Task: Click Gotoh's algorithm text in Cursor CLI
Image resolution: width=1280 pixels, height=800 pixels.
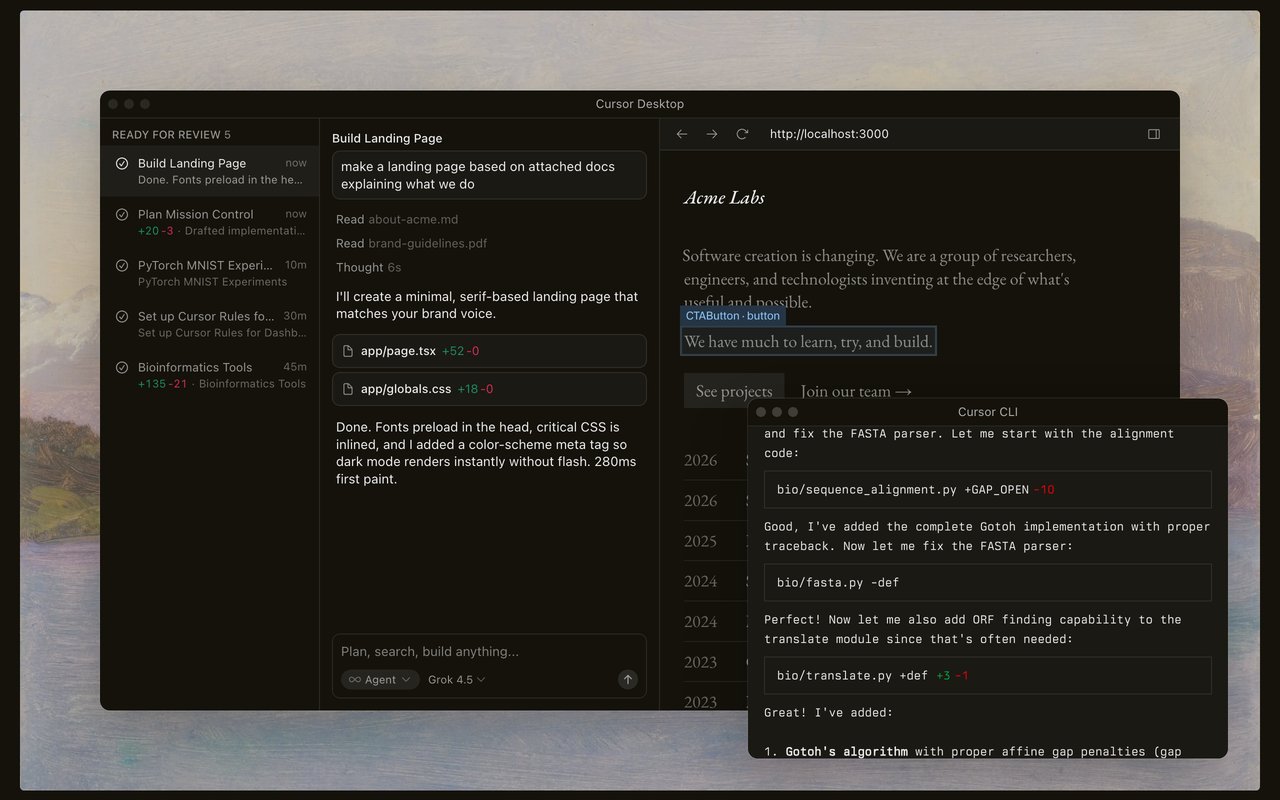Action: [x=846, y=751]
